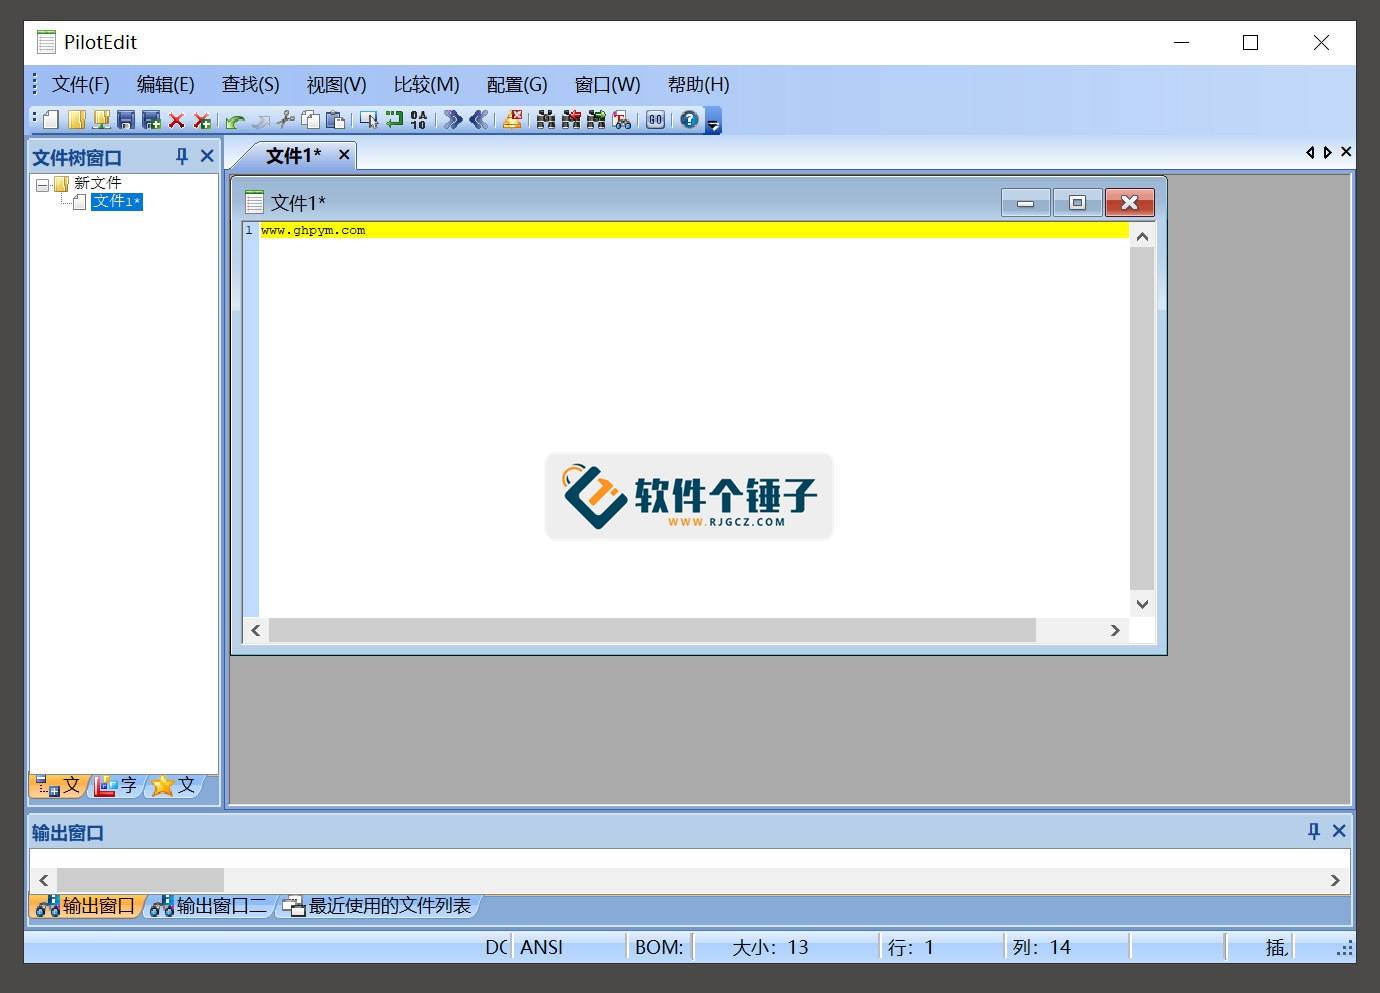Screen dimensions: 1380x993
Task: Click the Save All toolbar icon
Action: click(152, 120)
